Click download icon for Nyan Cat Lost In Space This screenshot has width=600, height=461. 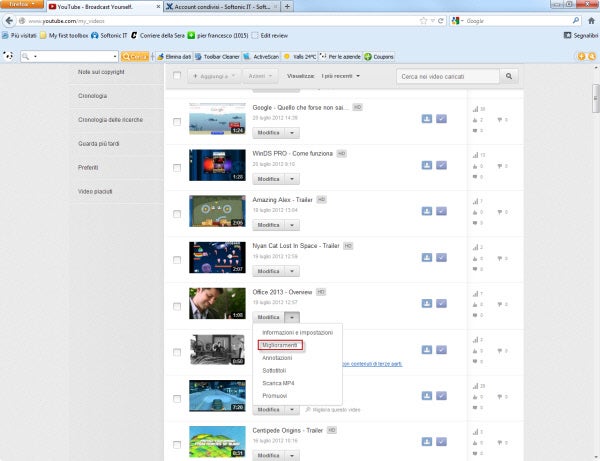tap(427, 257)
